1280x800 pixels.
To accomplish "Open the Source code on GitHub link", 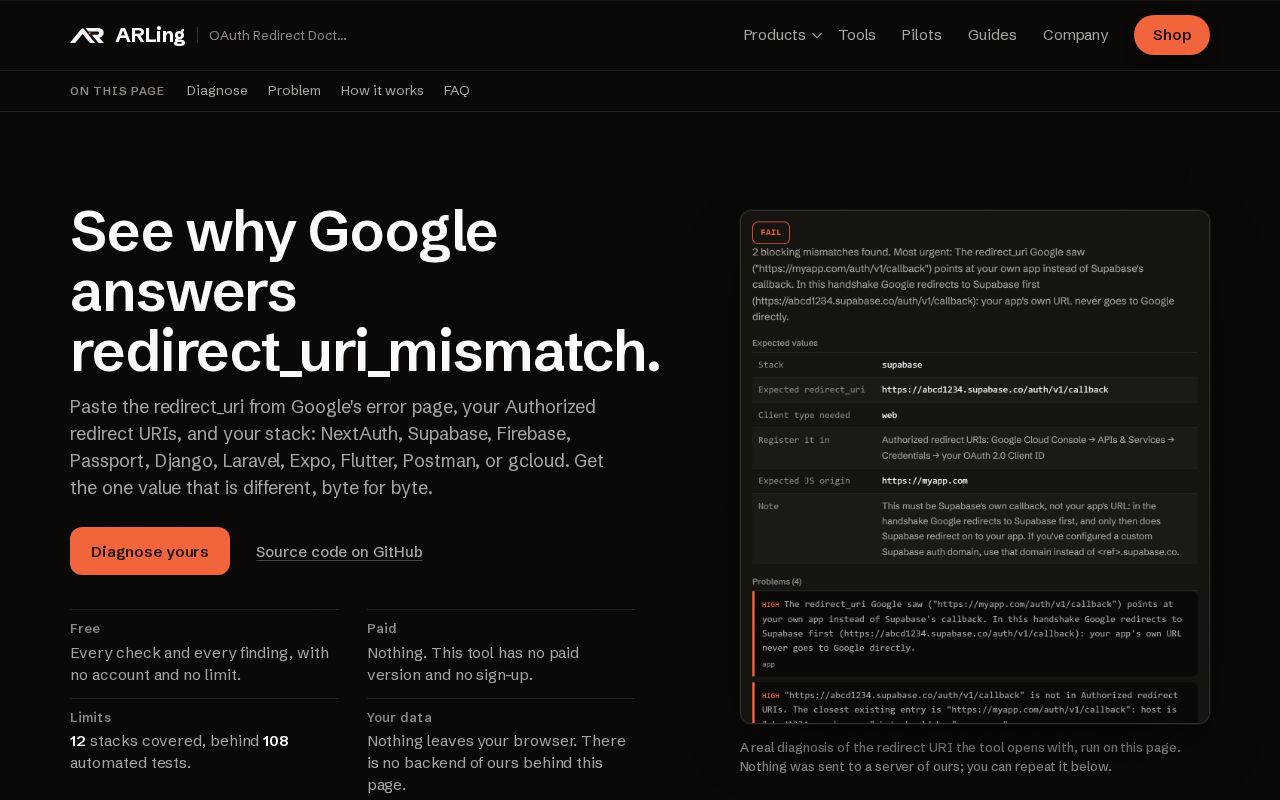I will (339, 551).
